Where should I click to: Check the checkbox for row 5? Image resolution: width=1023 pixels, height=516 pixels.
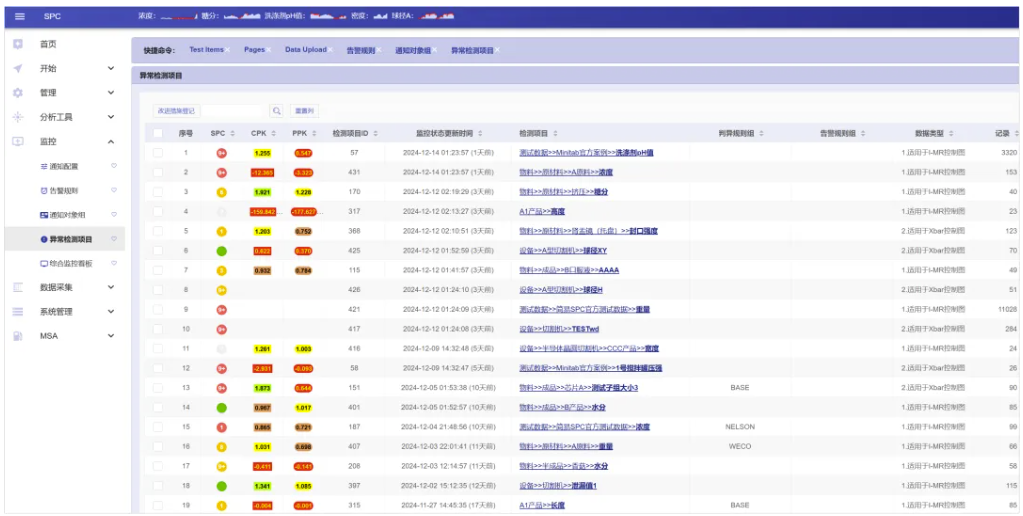[158, 231]
